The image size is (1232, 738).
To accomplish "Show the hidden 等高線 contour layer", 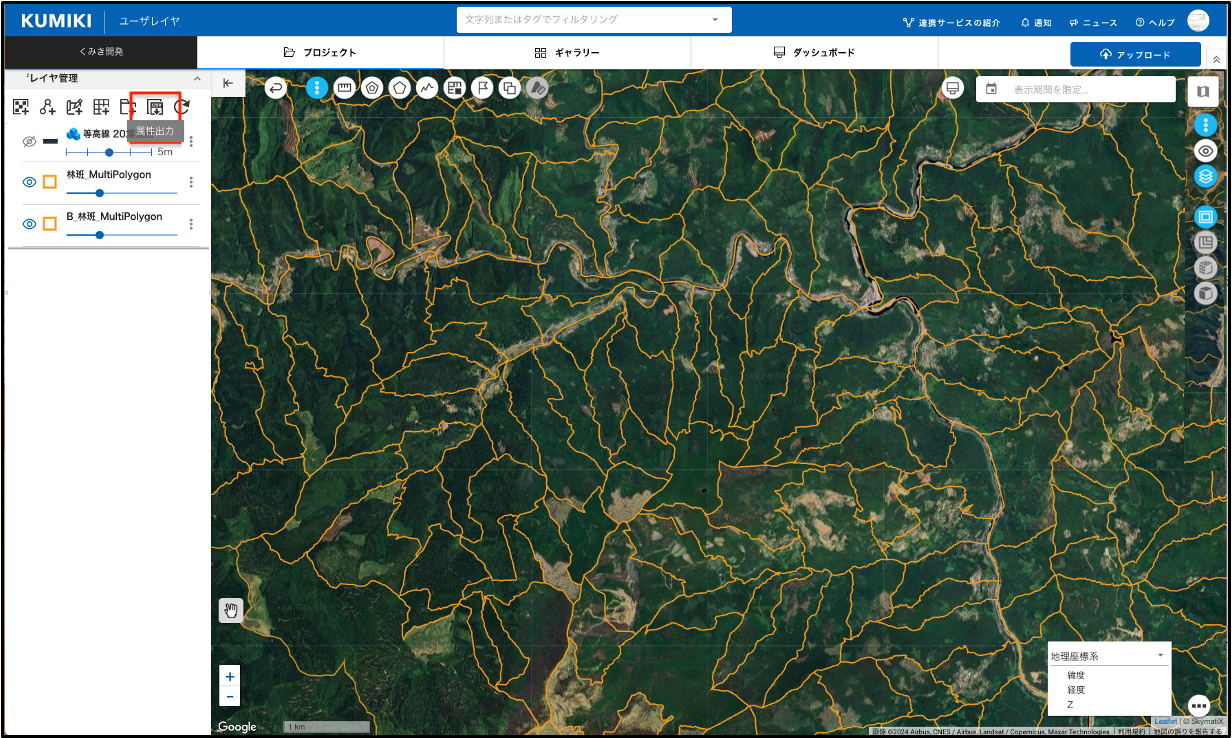I will click(29, 141).
